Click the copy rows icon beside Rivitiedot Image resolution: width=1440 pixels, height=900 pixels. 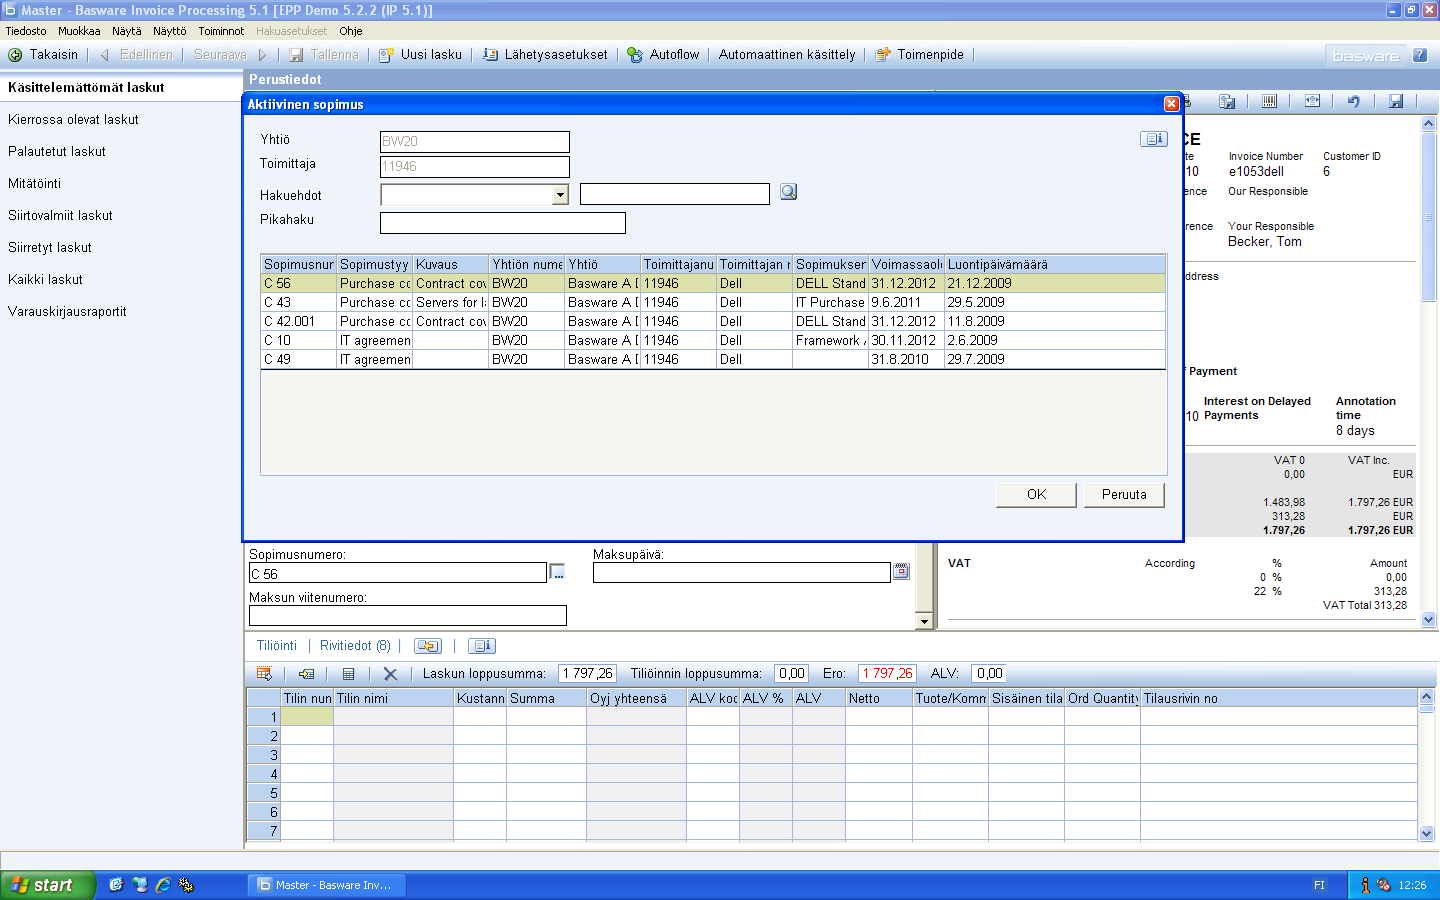[428, 646]
